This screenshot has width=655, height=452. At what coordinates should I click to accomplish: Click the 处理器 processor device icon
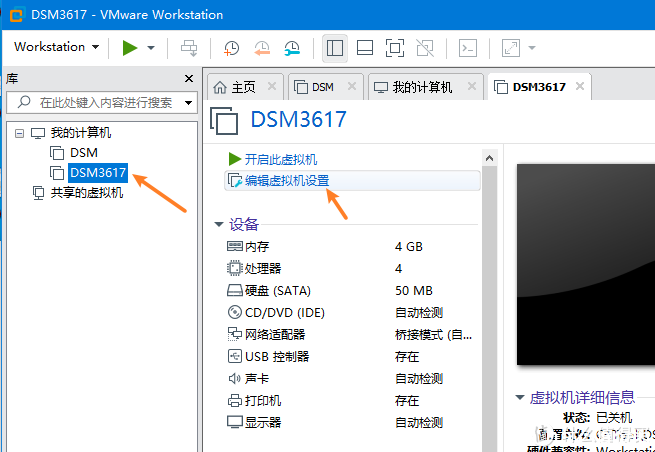point(234,268)
